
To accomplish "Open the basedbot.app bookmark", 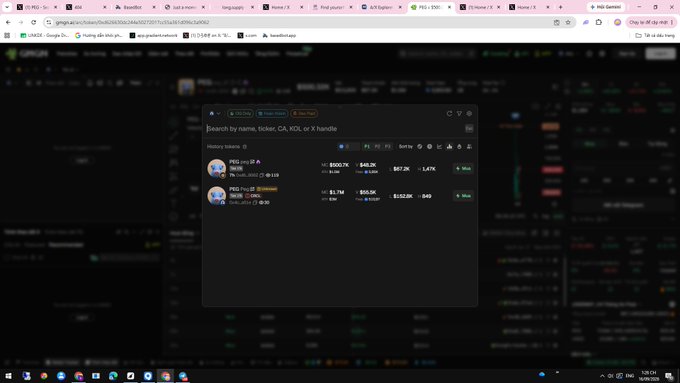I will coord(279,36).
